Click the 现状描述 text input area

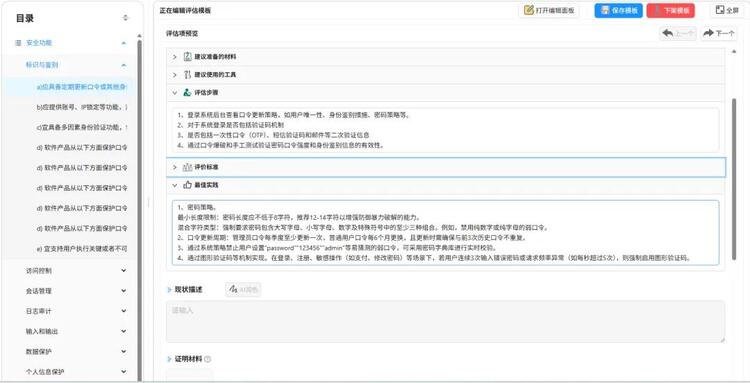445,321
